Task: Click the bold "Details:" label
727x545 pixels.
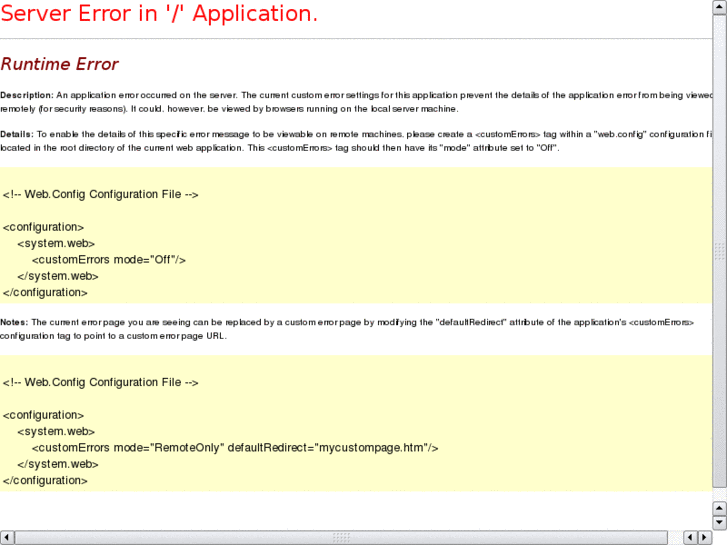Action: [17, 134]
